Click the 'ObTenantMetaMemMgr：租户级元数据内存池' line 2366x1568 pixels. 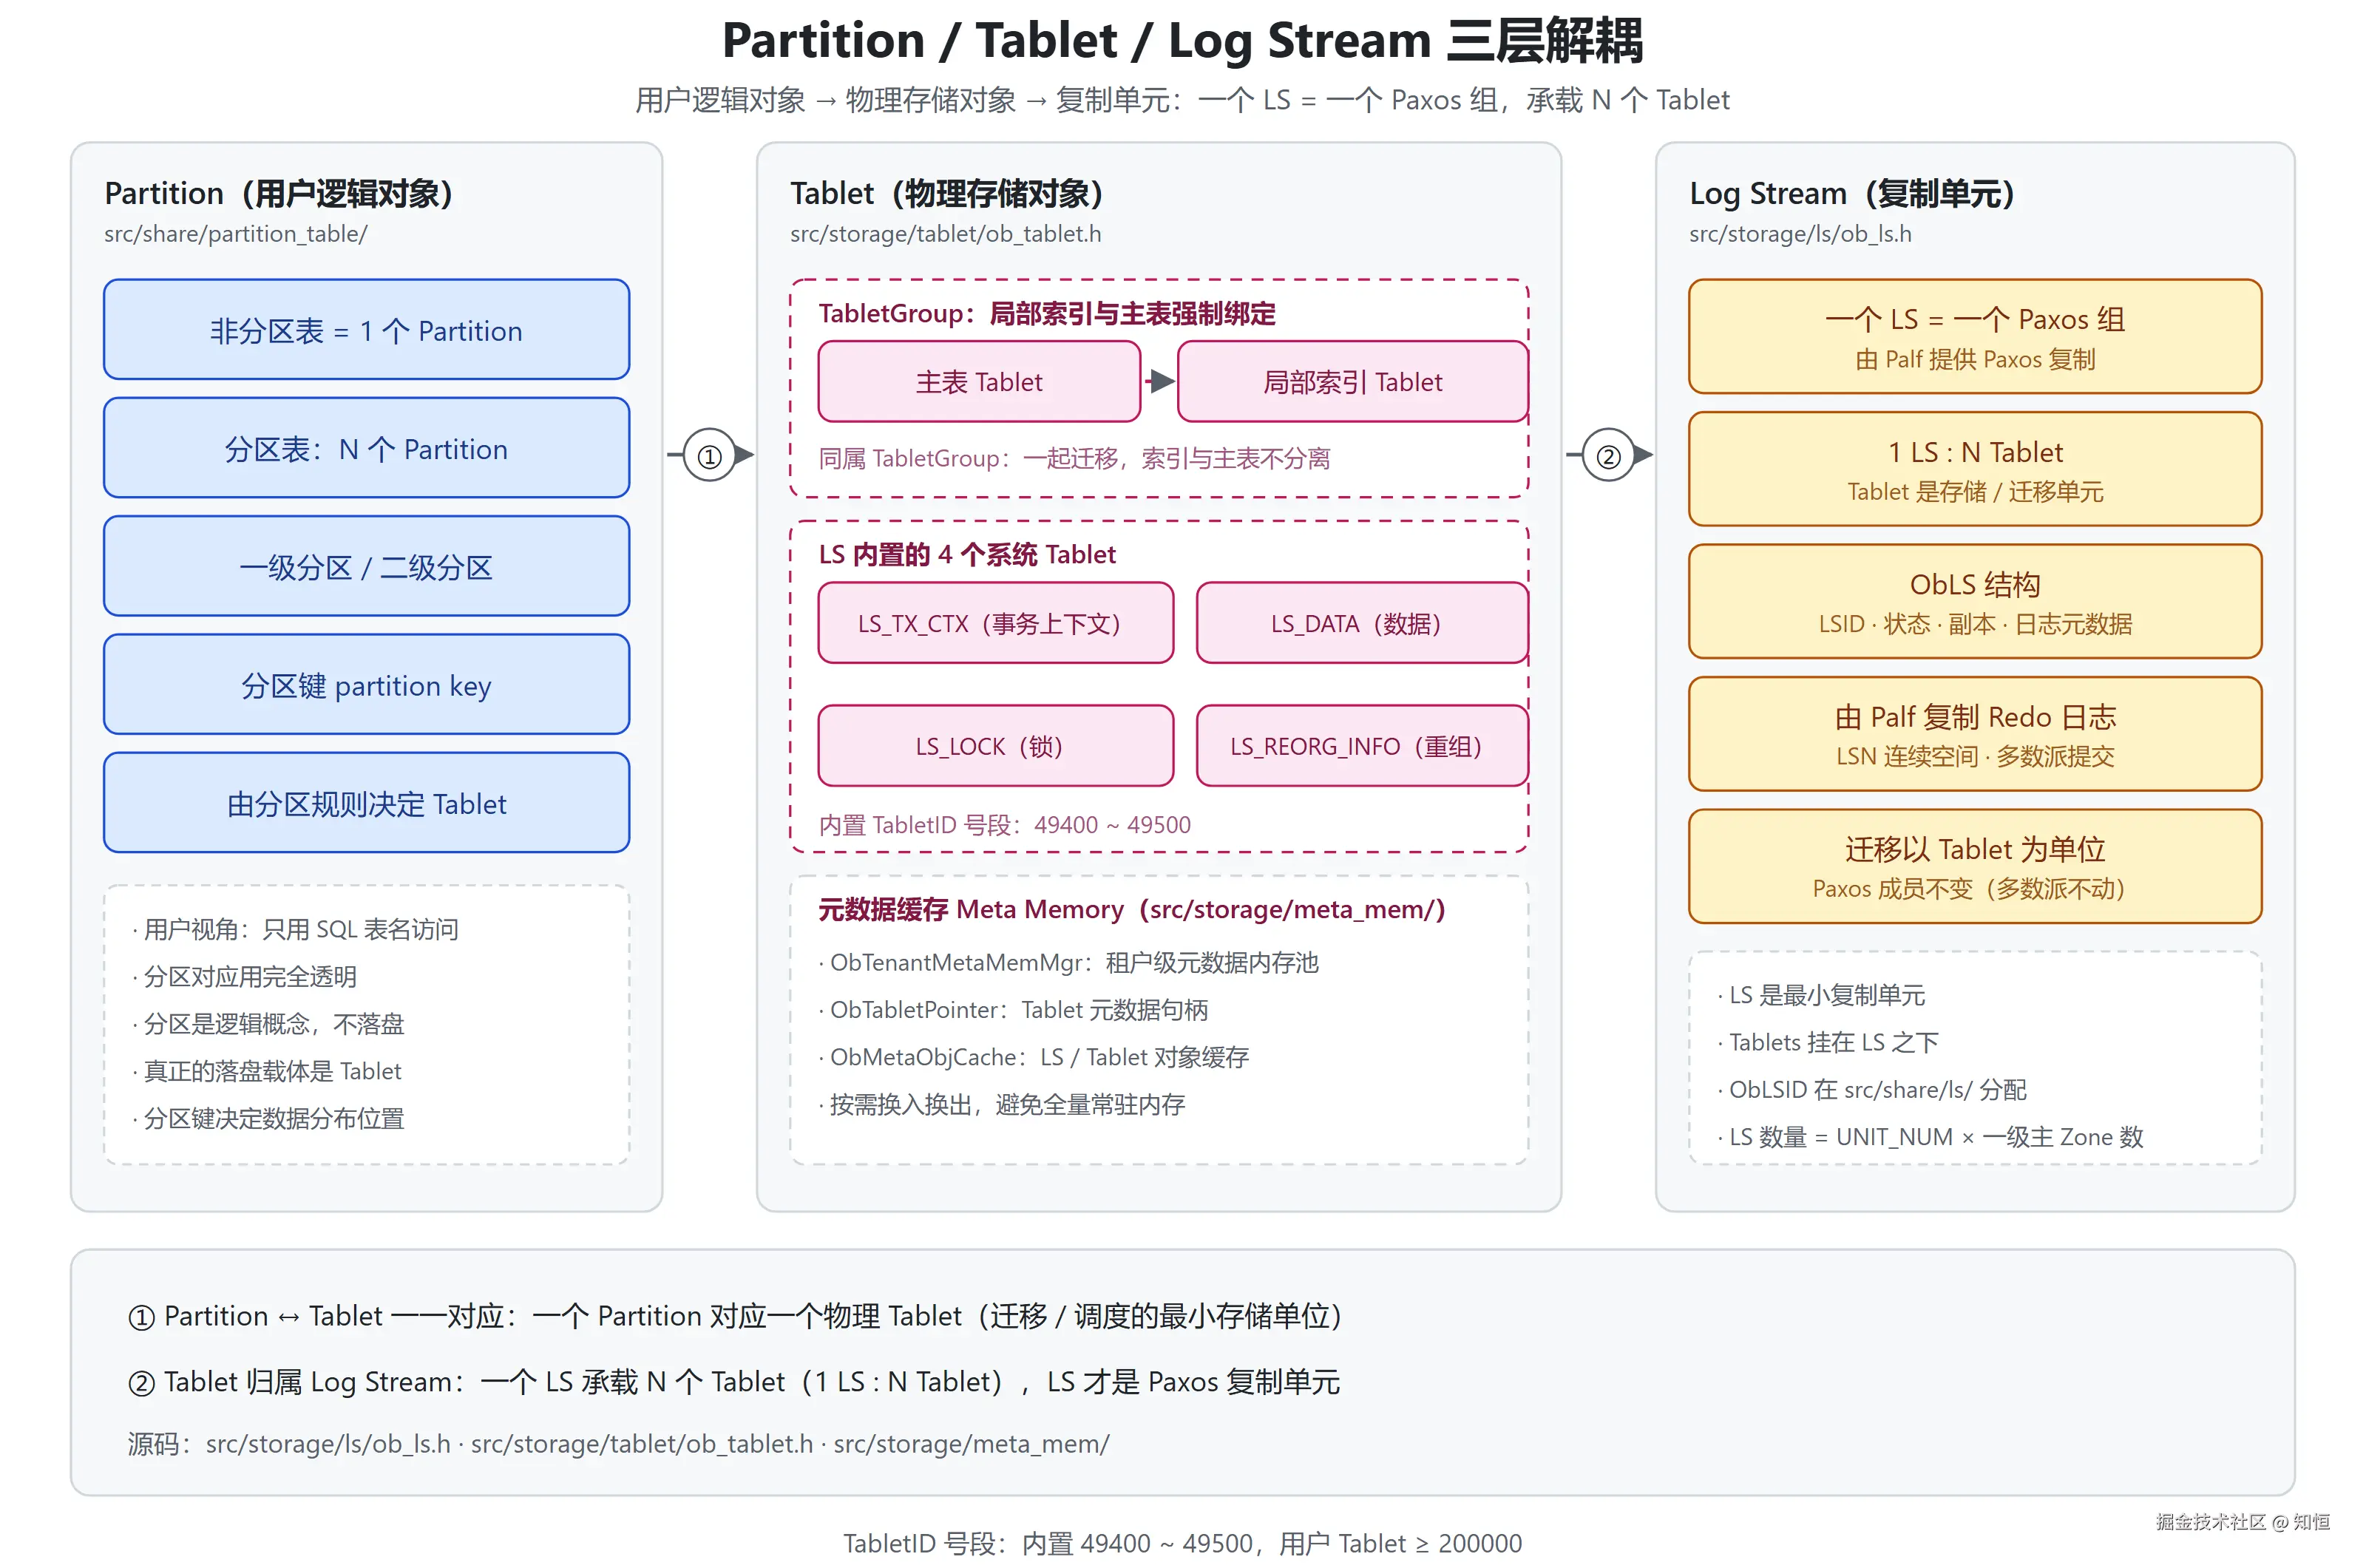click(x=1069, y=963)
